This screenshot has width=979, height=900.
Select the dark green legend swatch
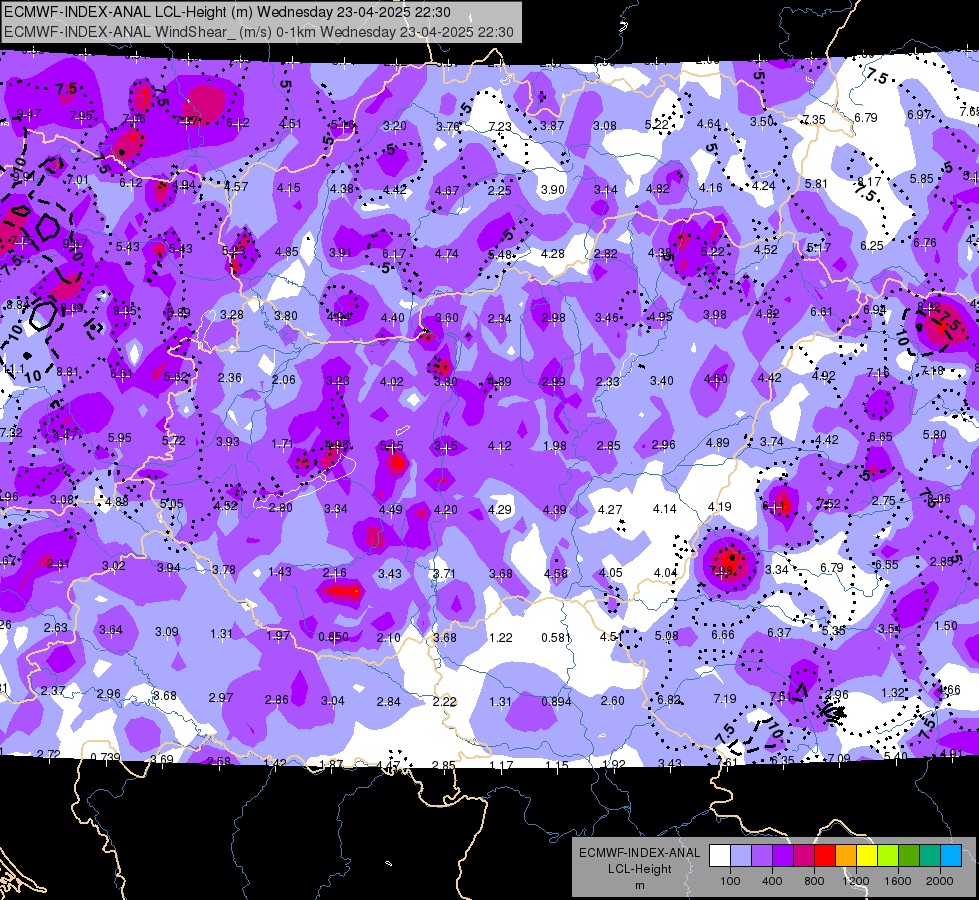pos(908,856)
